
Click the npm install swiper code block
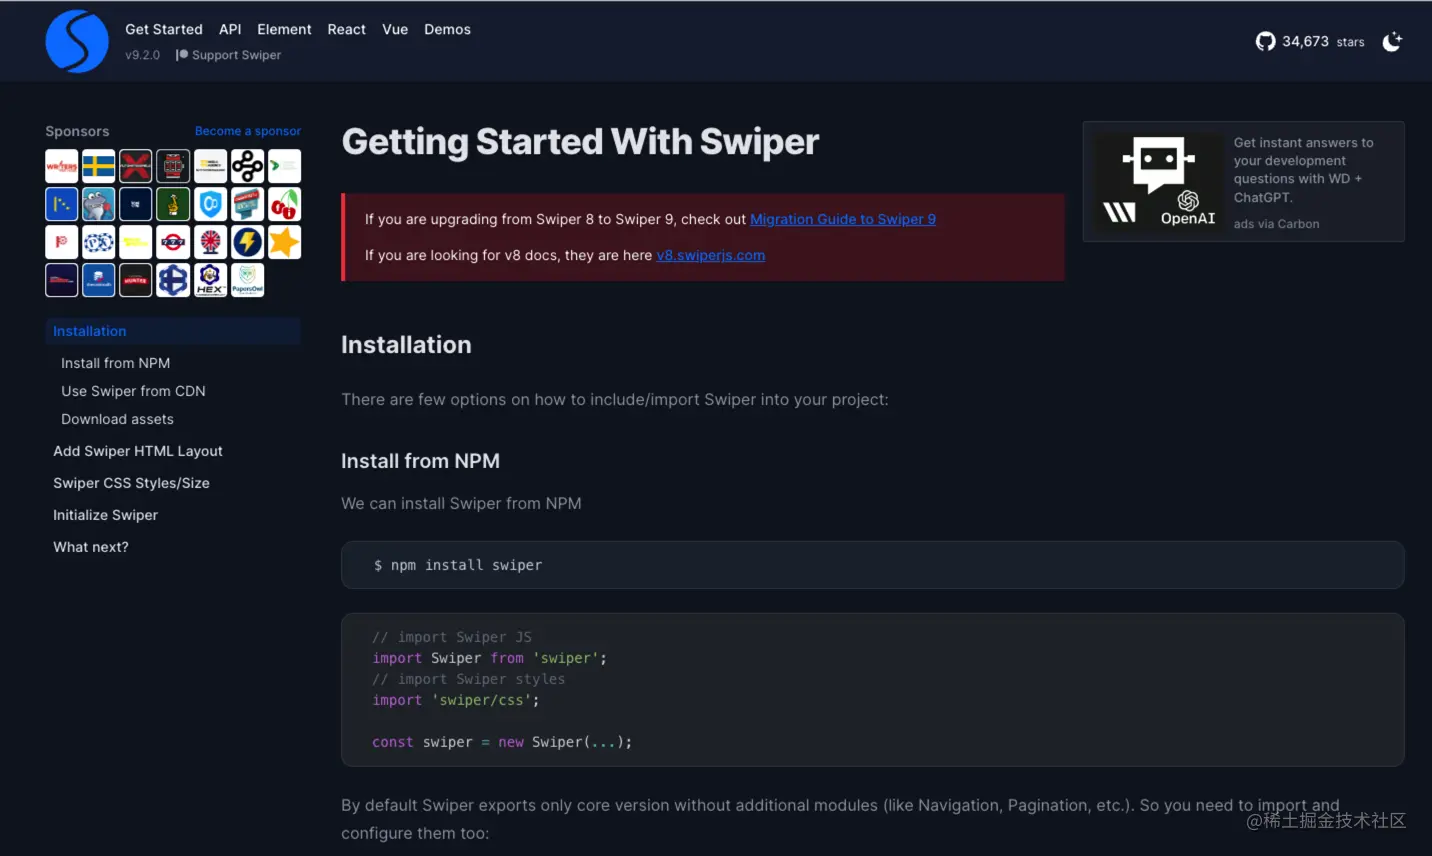pos(872,565)
